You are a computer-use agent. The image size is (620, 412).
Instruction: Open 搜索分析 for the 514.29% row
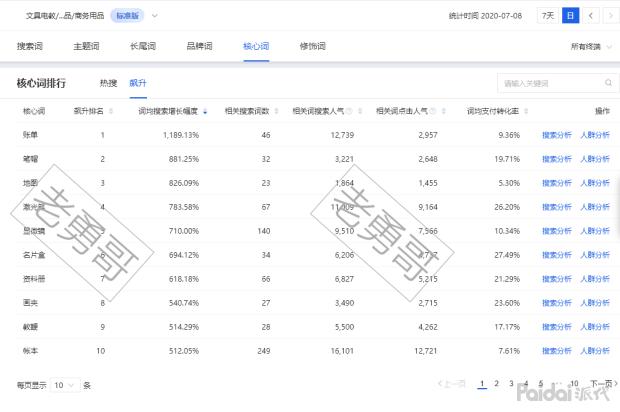[557, 327]
